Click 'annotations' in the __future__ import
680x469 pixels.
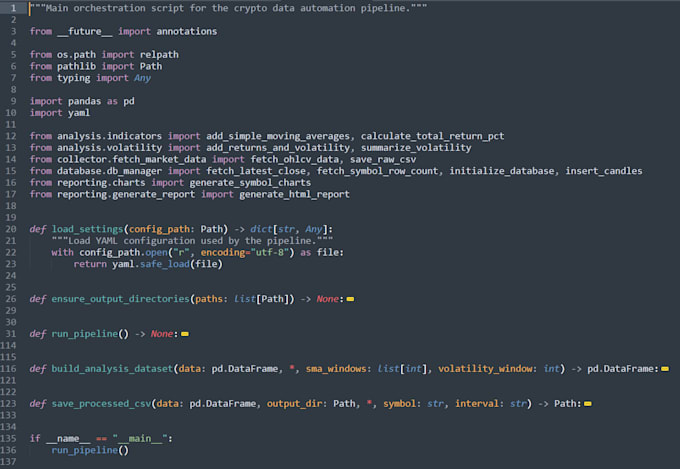click(186, 31)
